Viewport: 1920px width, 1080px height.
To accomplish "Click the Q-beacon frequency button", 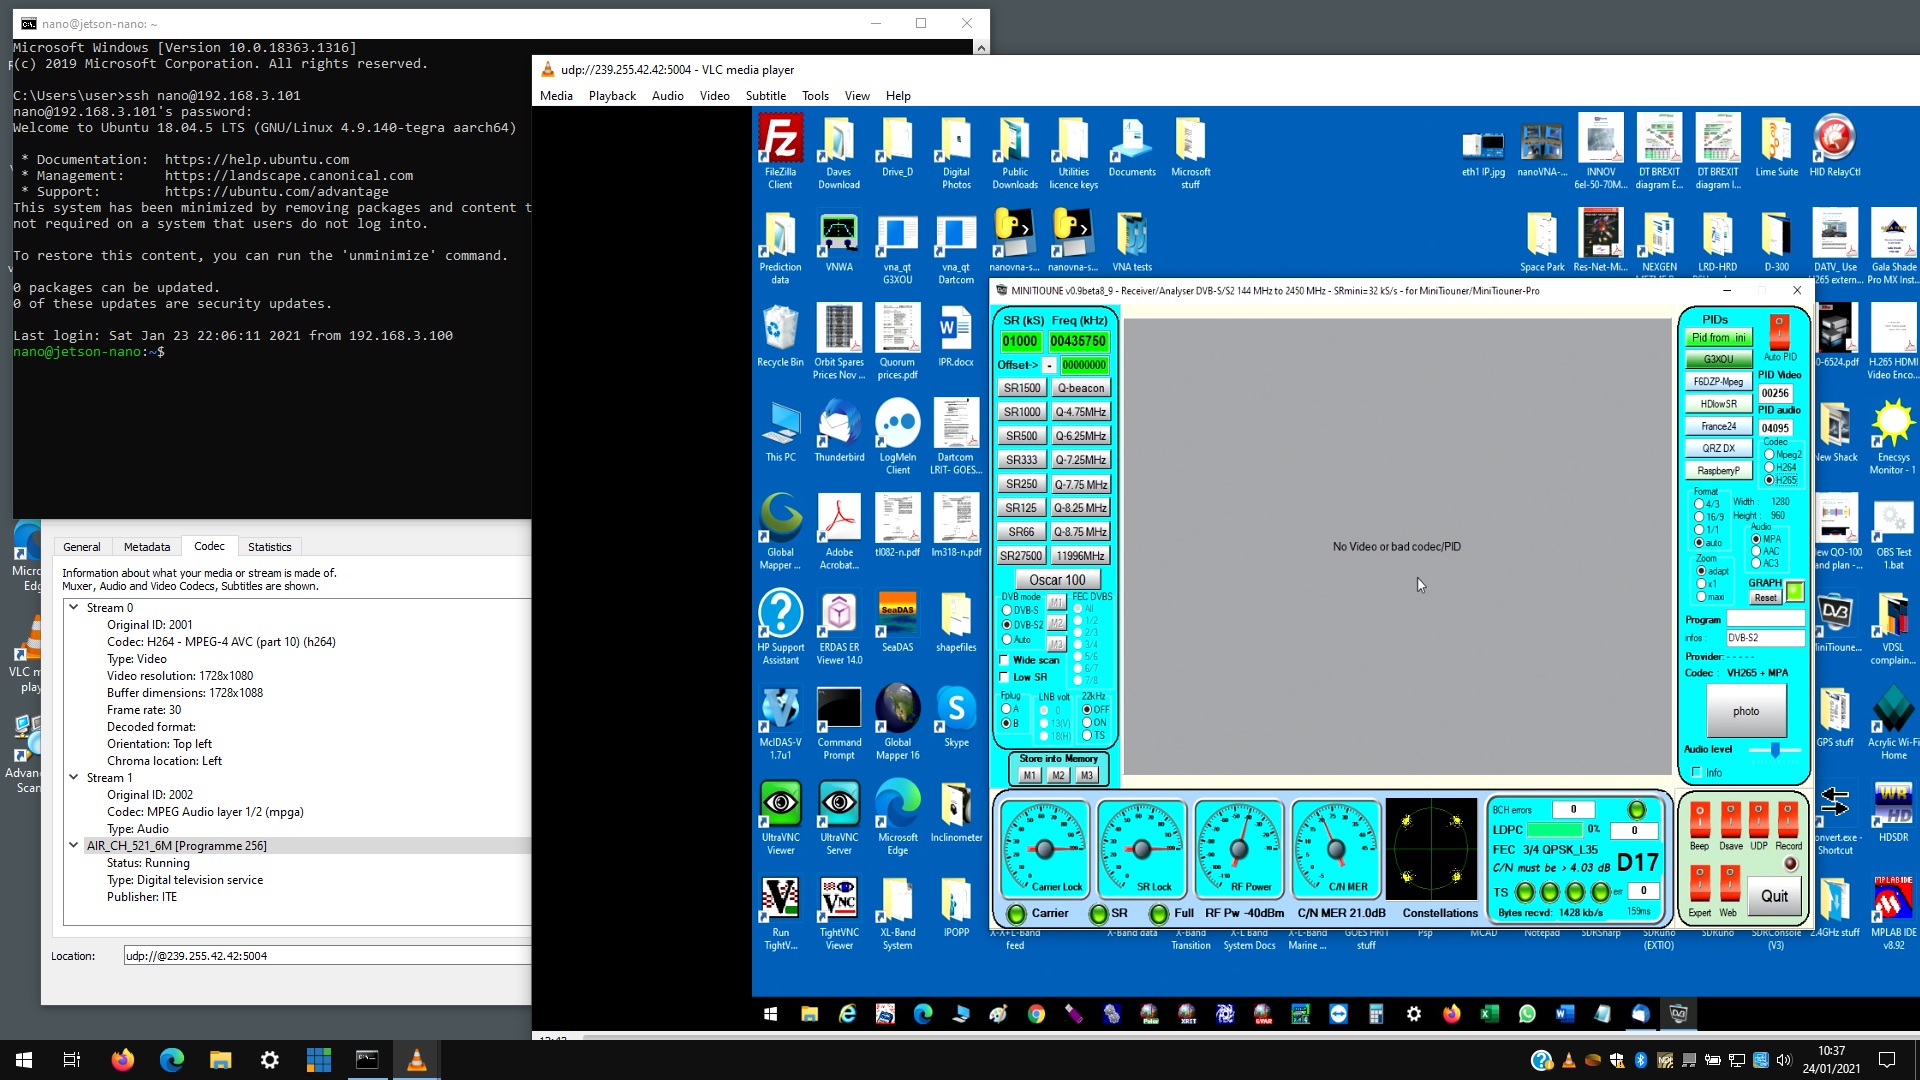I will point(1081,388).
